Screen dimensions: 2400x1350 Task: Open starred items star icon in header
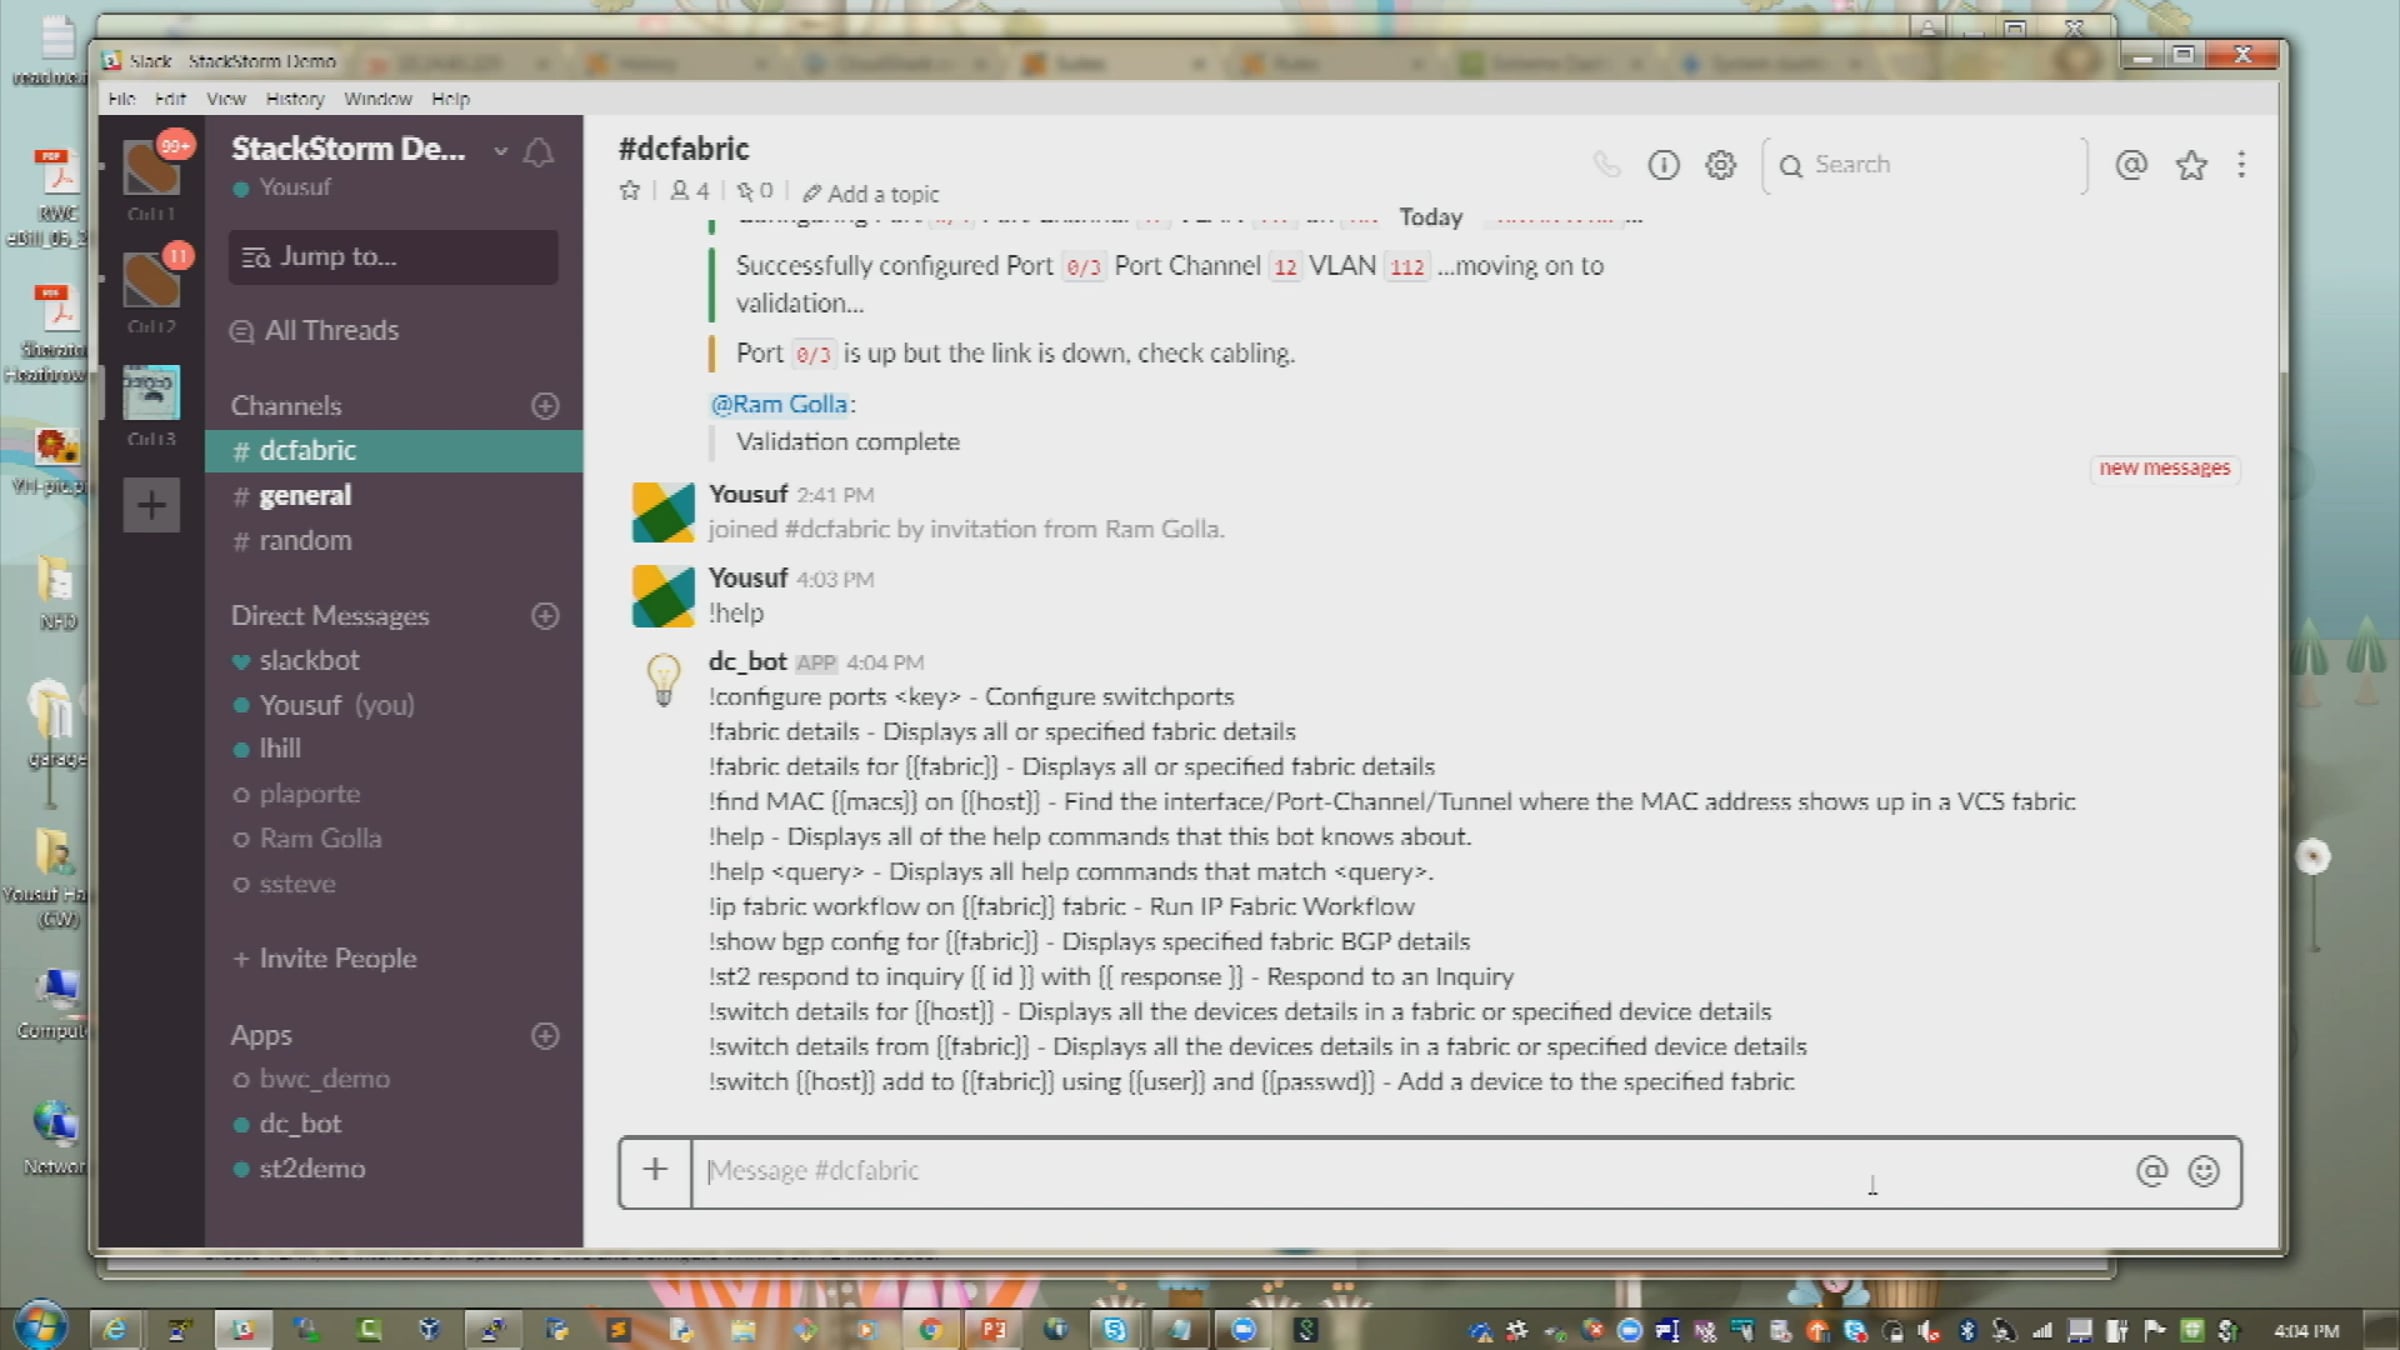click(2190, 164)
